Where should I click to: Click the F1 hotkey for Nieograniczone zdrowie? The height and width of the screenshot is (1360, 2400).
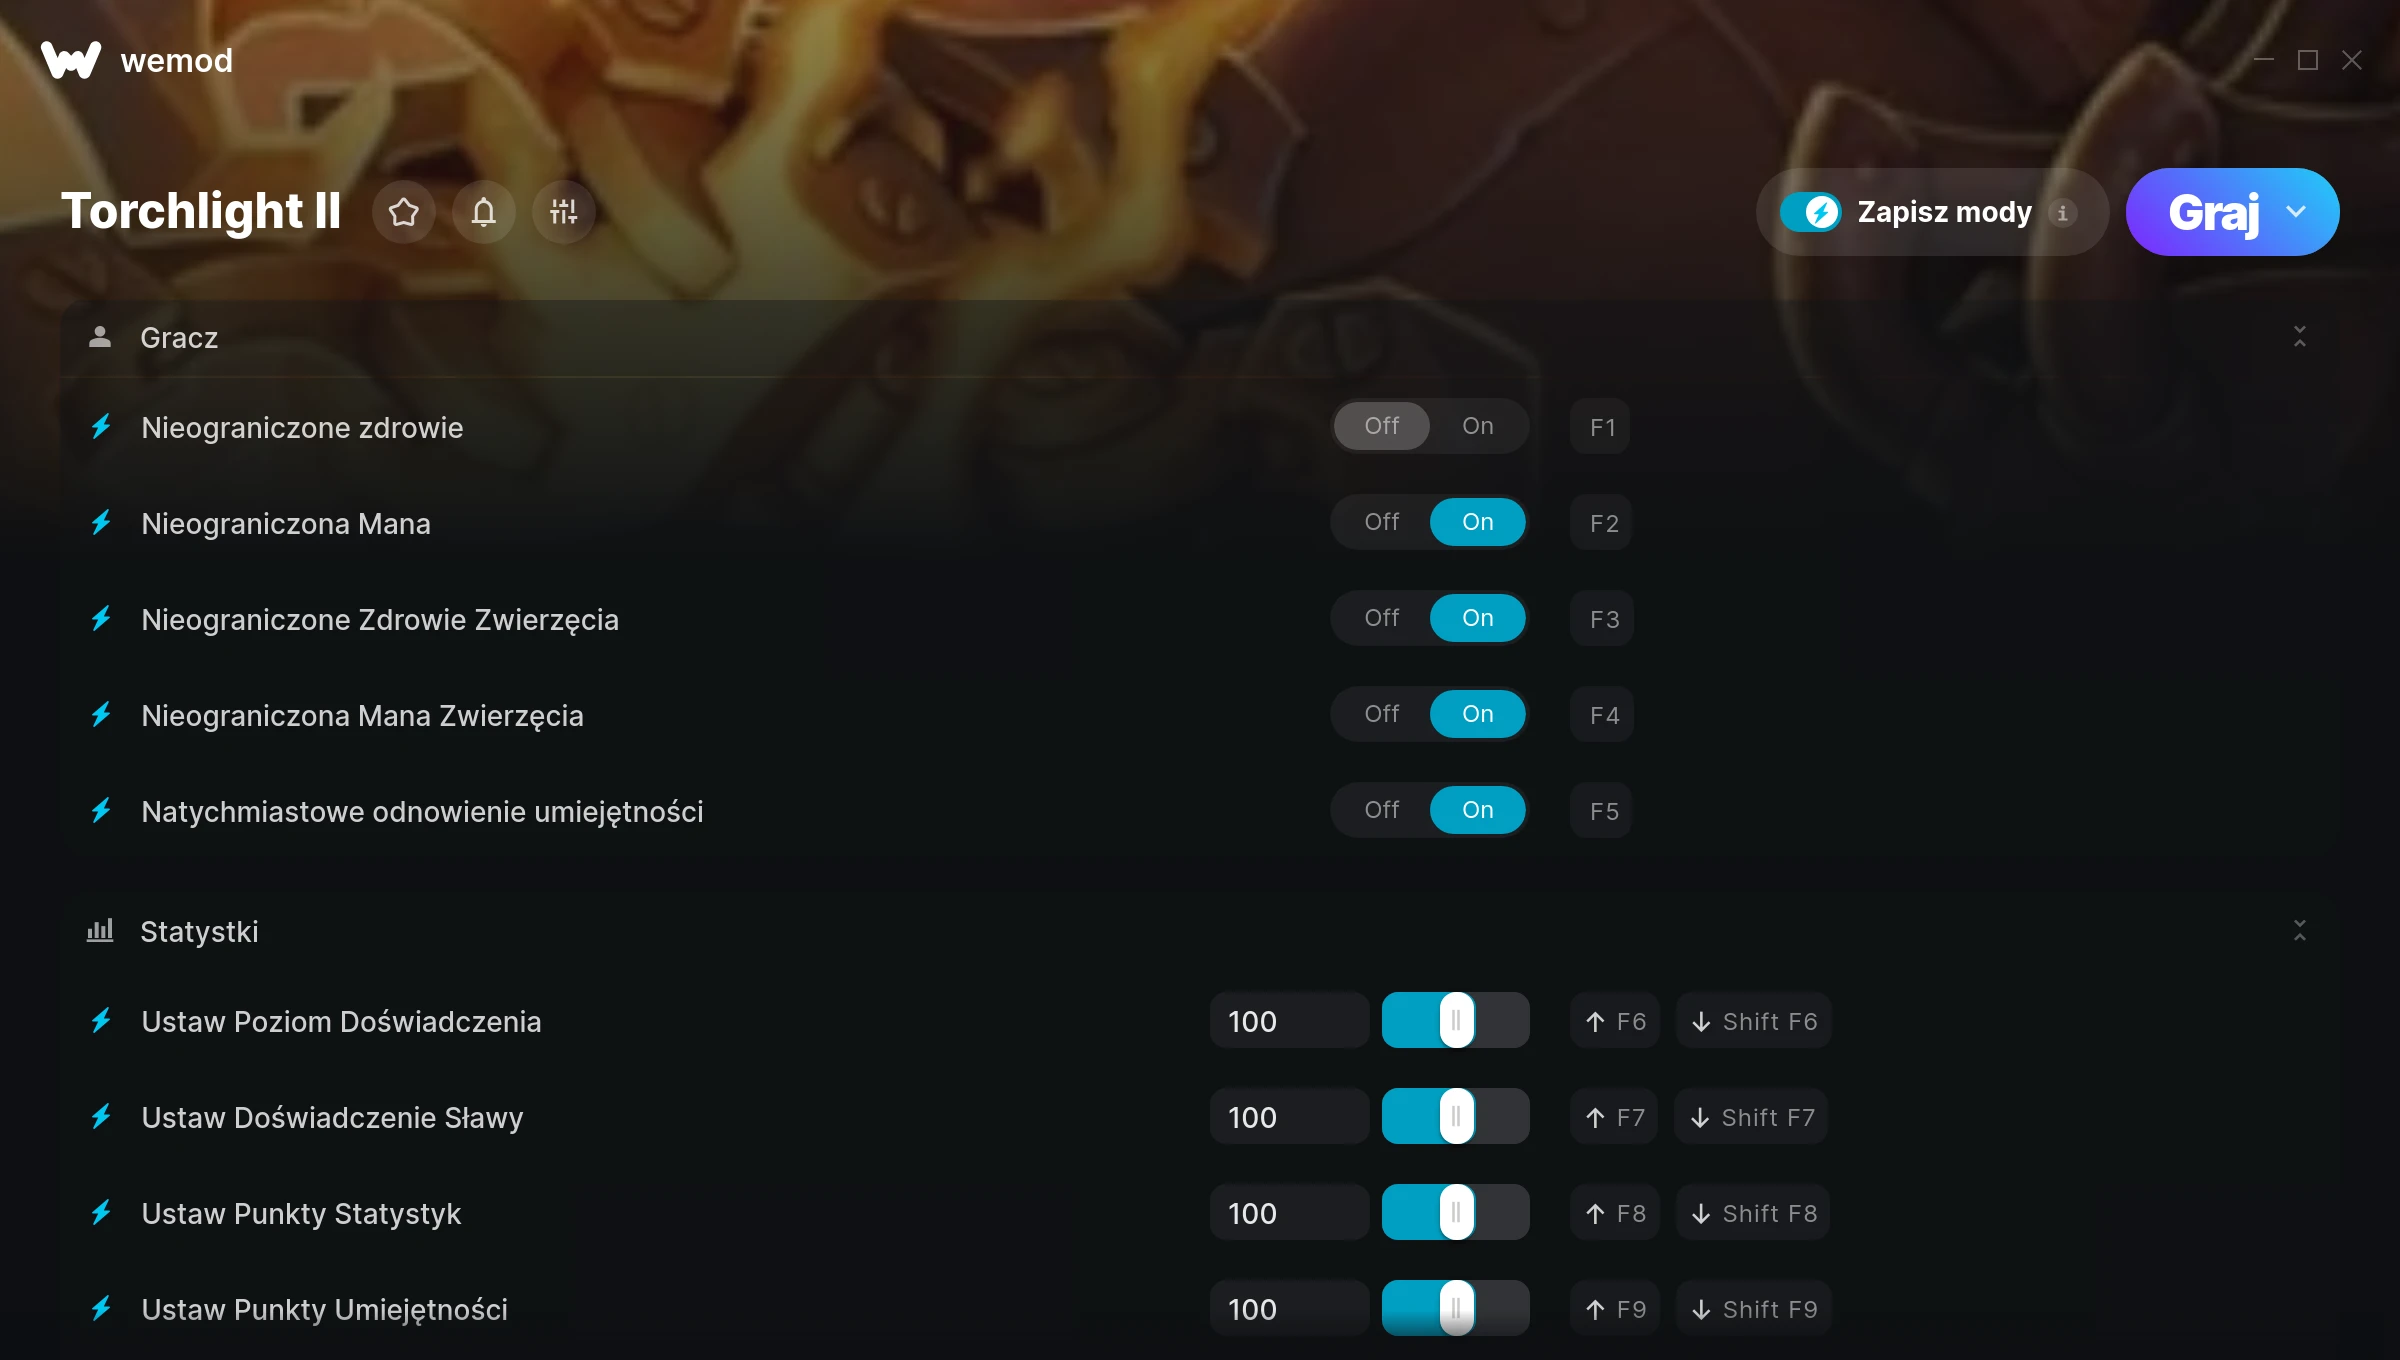[x=1601, y=427]
